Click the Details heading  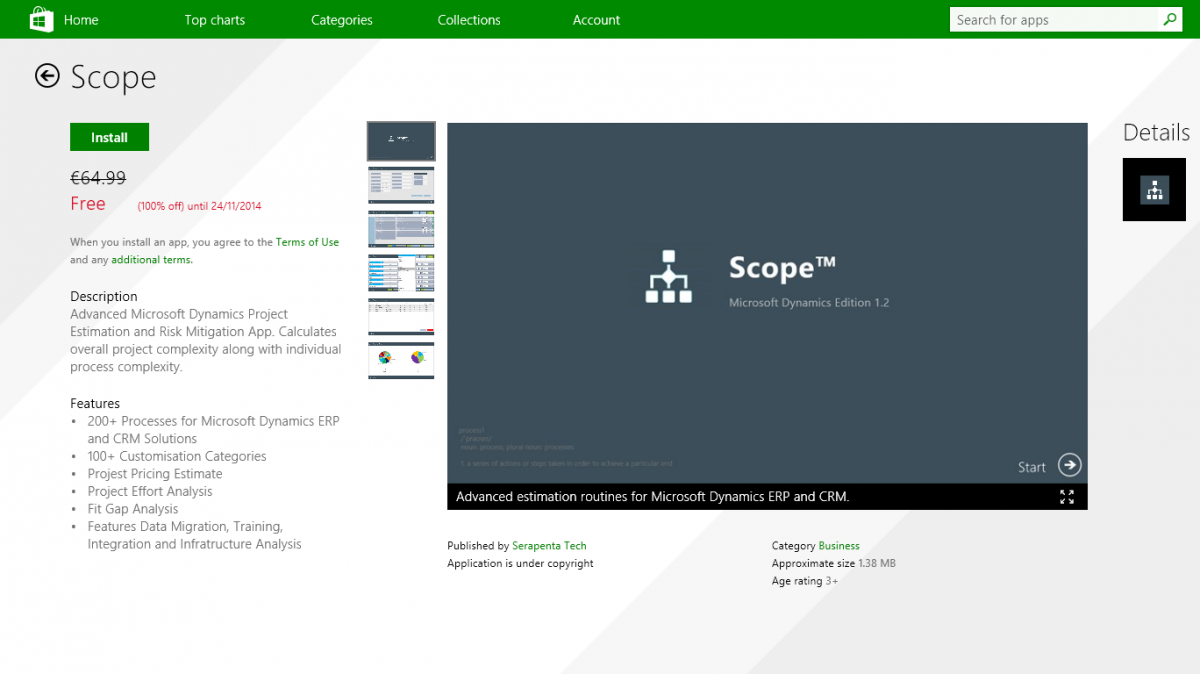pyautogui.click(x=1156, y=132)
